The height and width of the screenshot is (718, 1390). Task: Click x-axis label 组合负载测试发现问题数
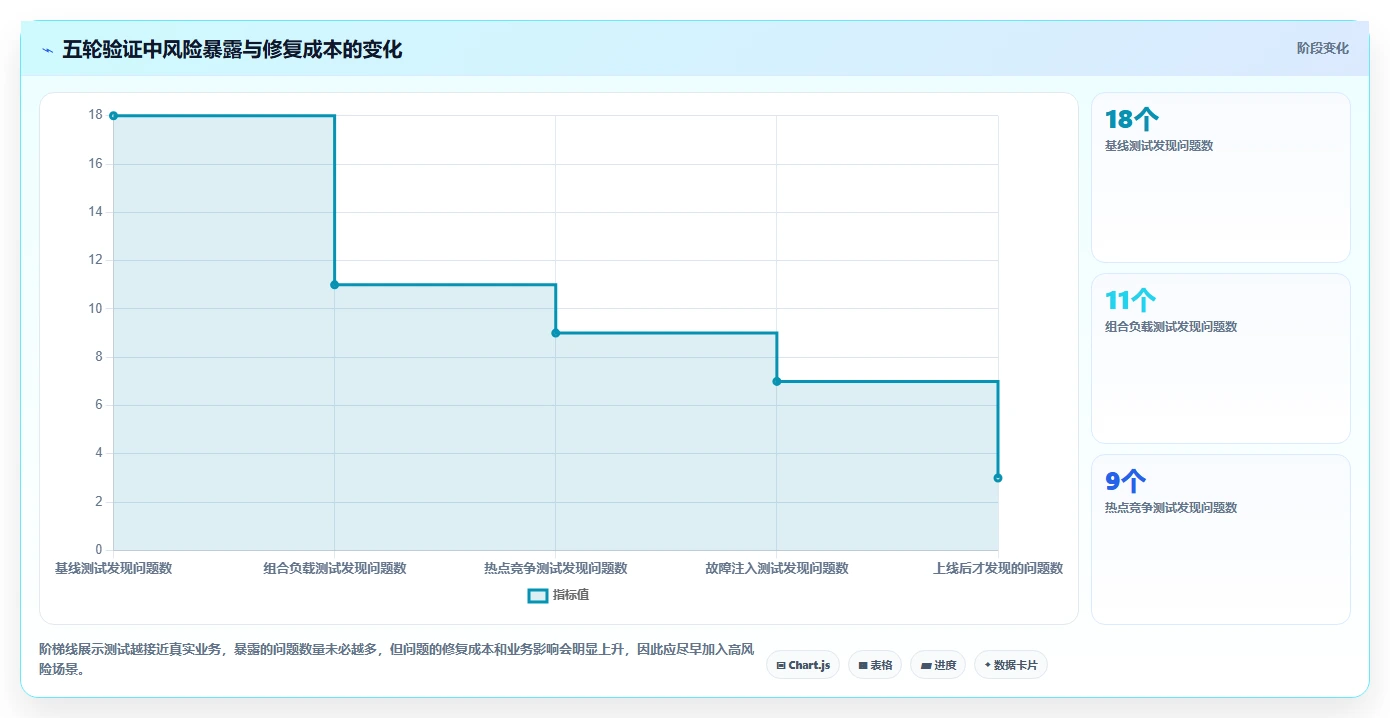(335, 568)
